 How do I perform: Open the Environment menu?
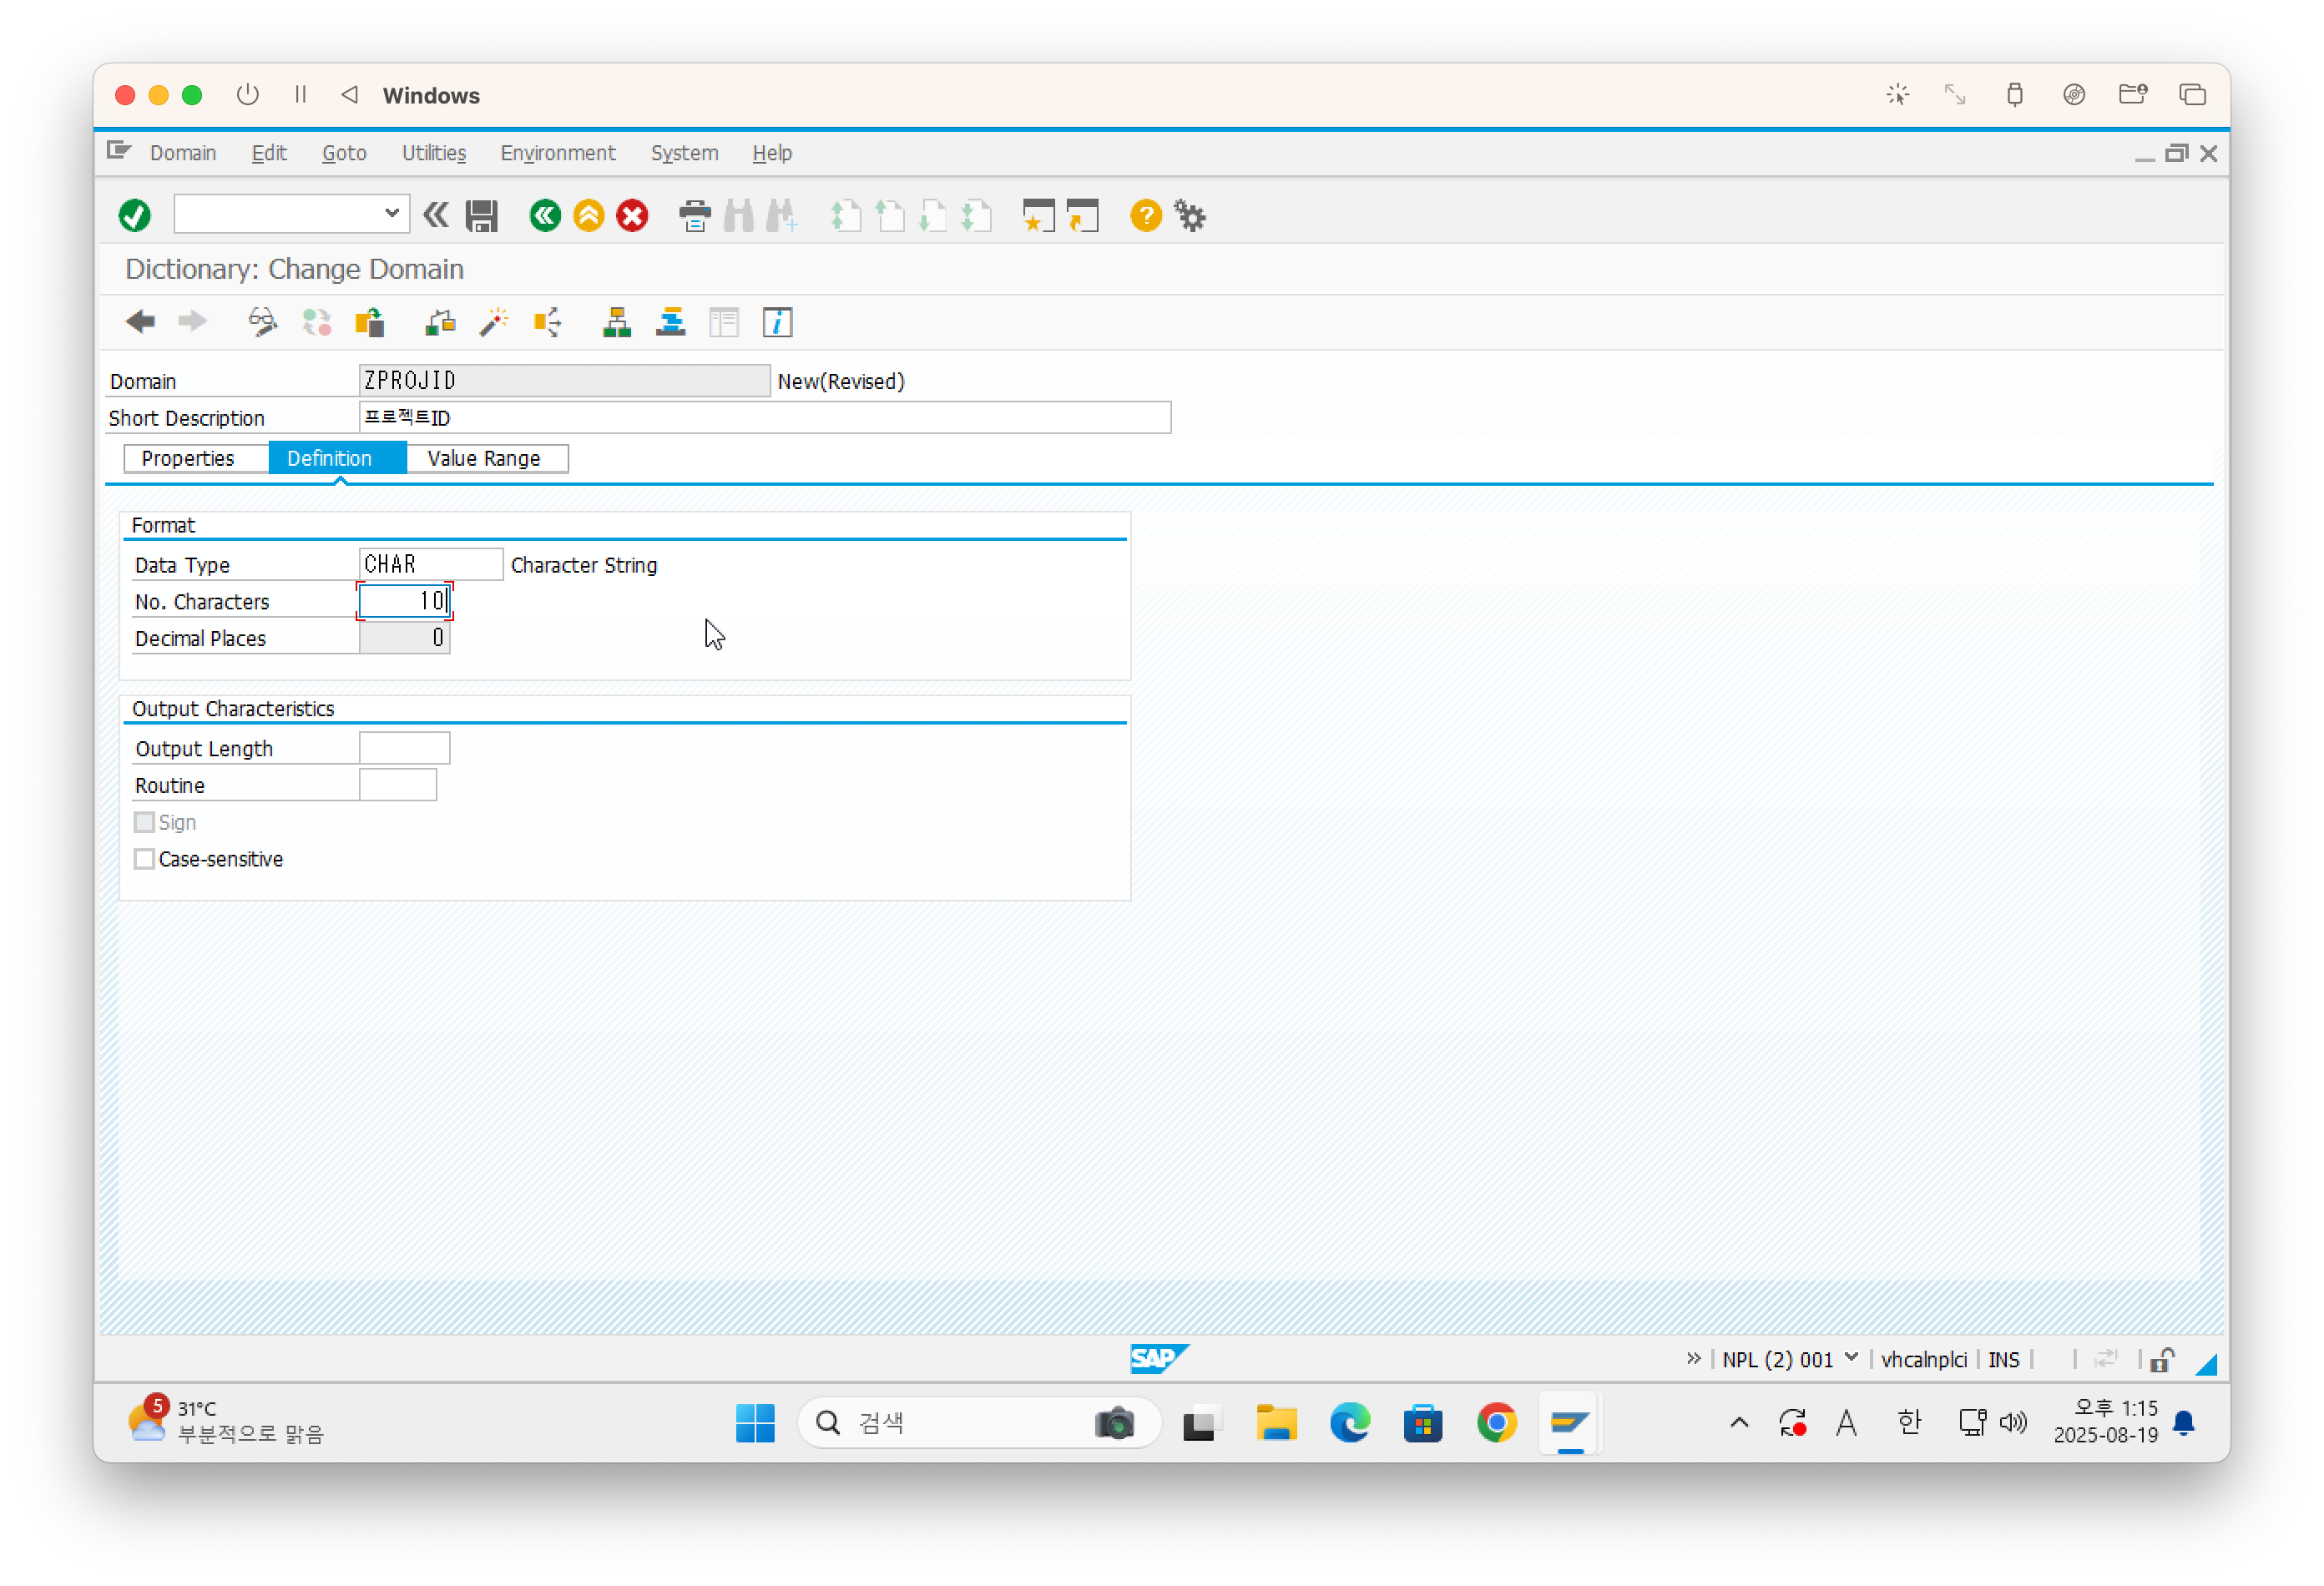tap(558, 153)
